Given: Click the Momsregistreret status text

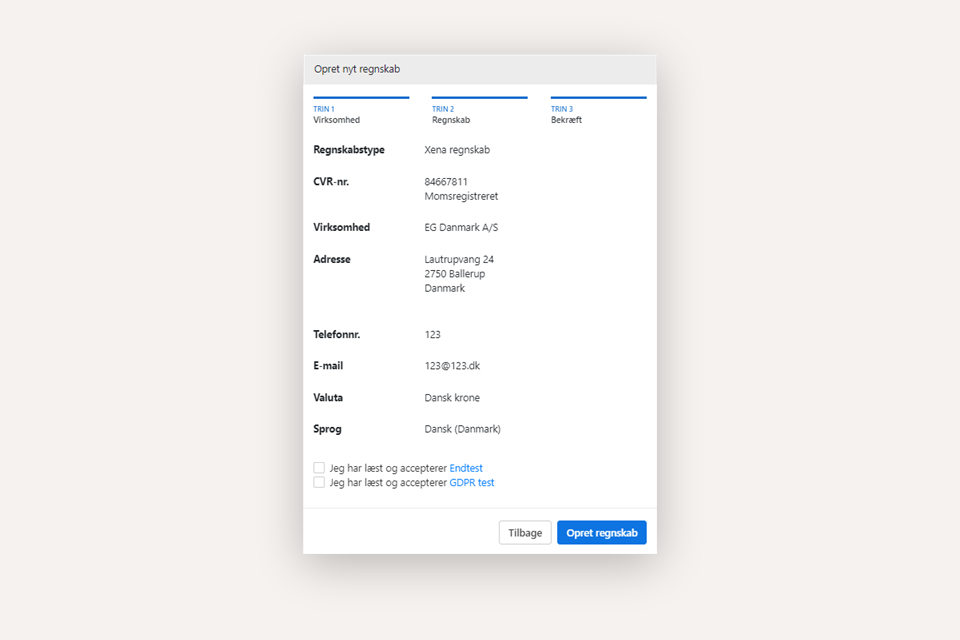Looking at the screenshot, I should (x=461, y=197).
